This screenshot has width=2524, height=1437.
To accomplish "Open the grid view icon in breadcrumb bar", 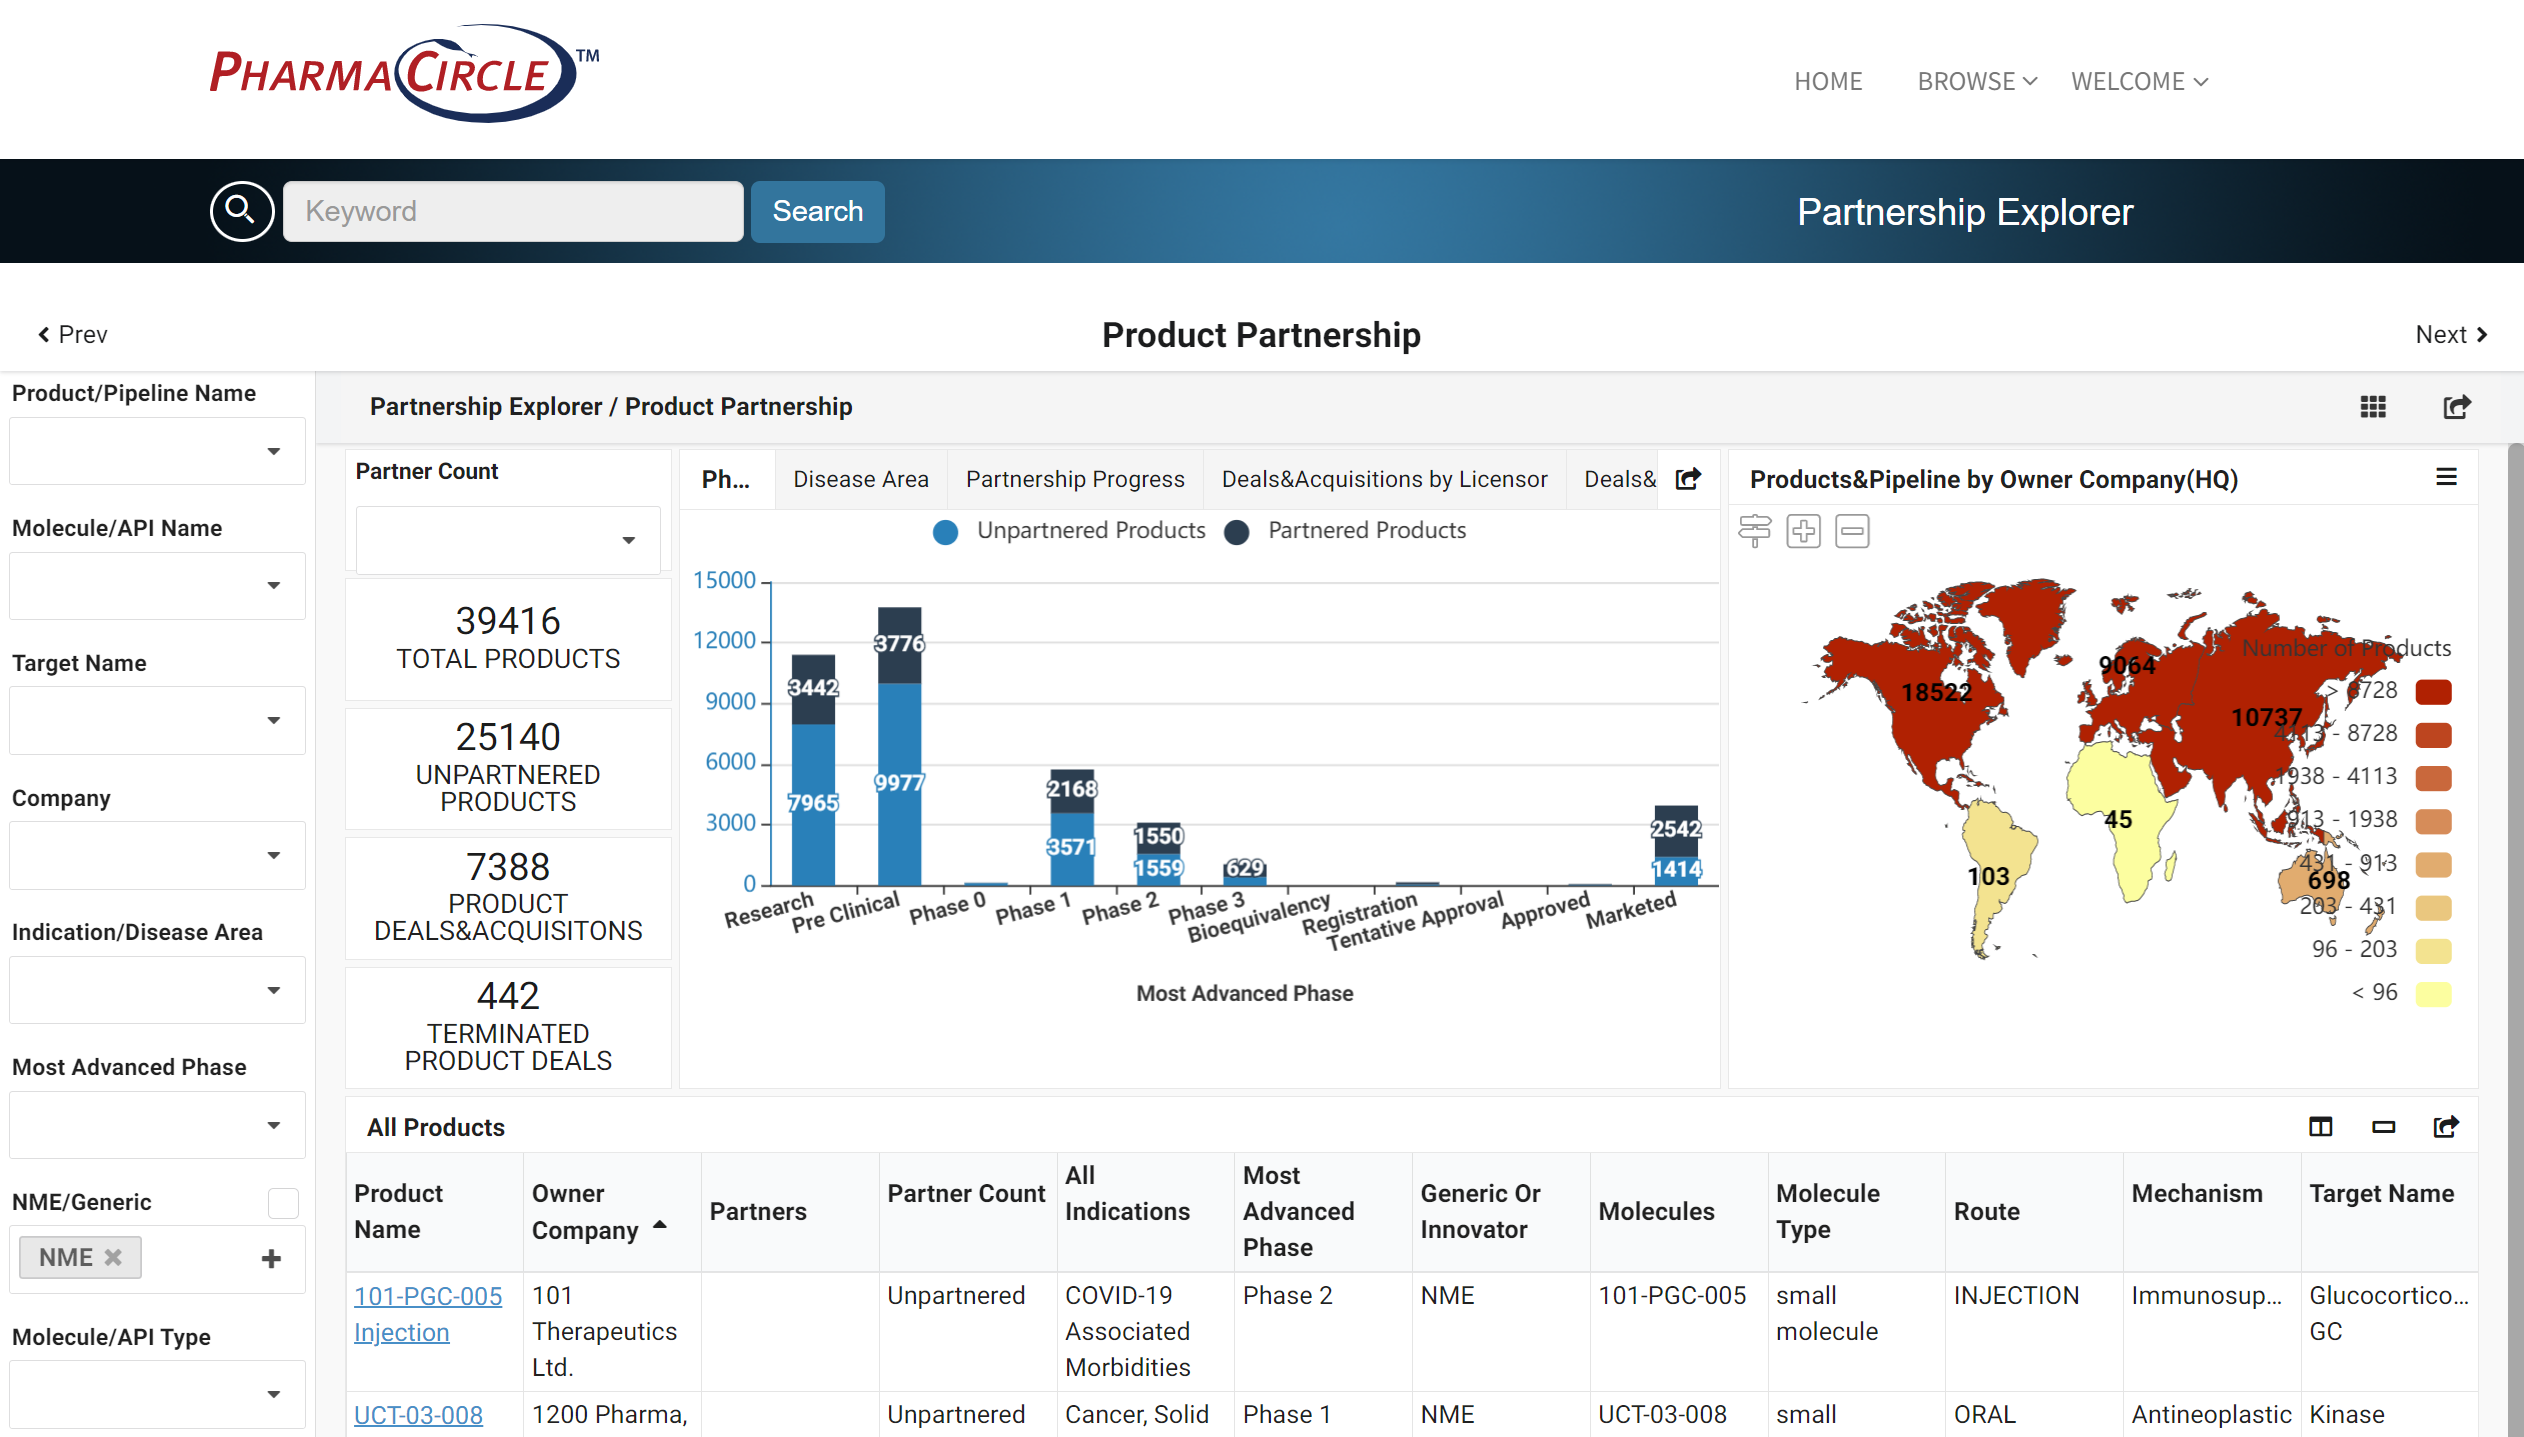I will pos(2373,407).
